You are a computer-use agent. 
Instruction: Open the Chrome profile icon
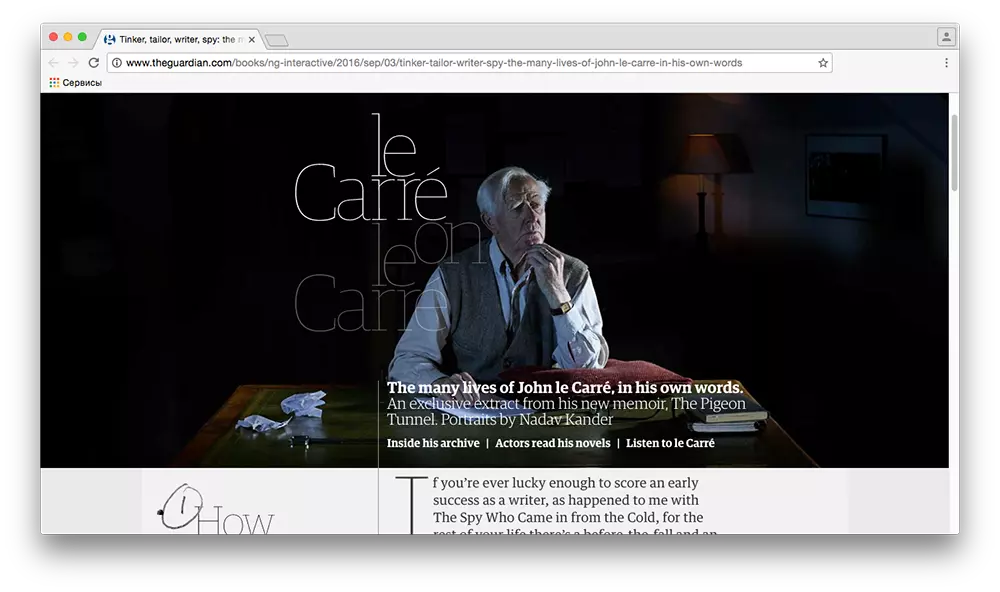pyautogui.click(x=945, y=37)
